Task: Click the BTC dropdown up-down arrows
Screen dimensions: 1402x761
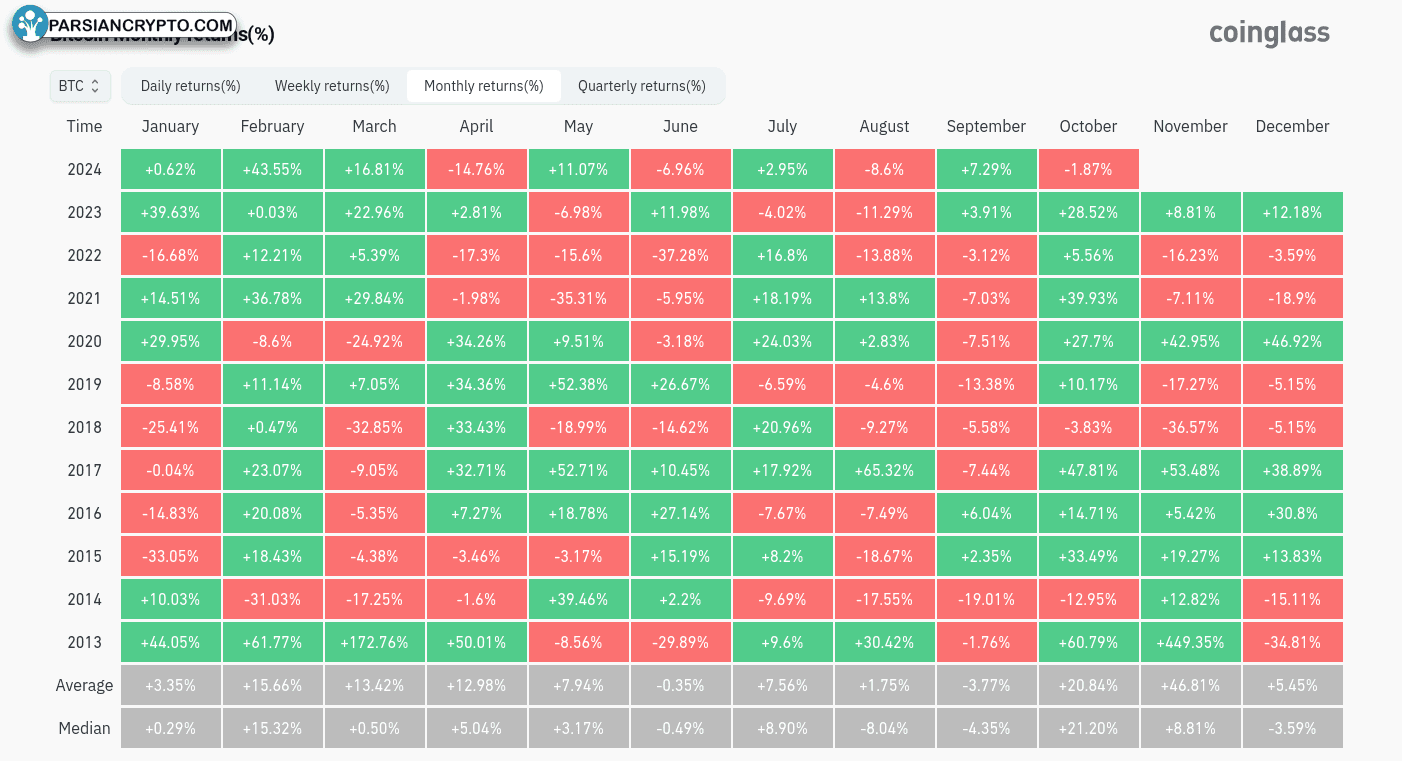Action: [95, 86]
